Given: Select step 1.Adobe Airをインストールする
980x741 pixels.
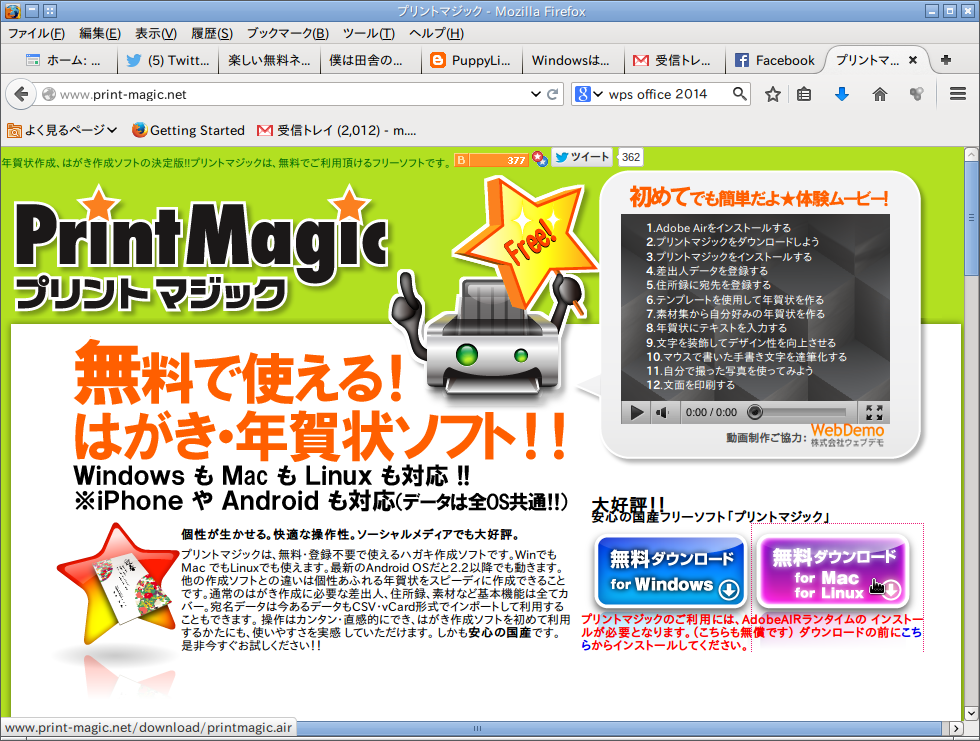Looking at the screenshot, I should [x=719, y=228].
